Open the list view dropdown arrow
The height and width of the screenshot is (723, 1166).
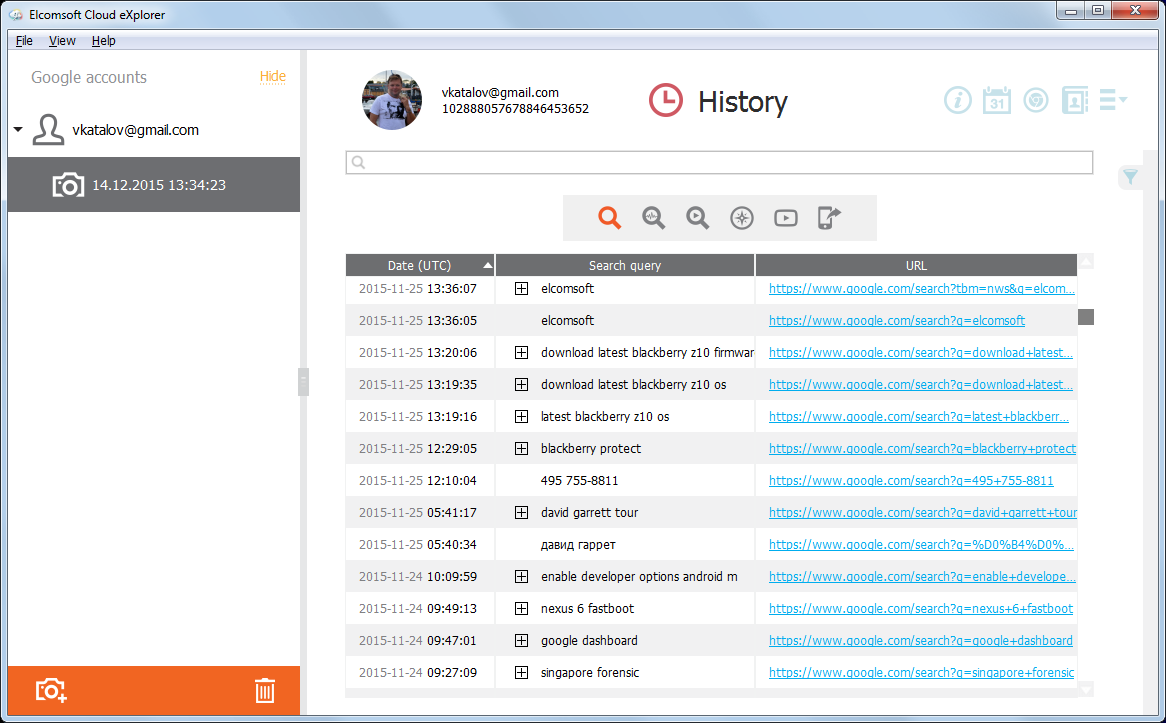click(1112, 100)
